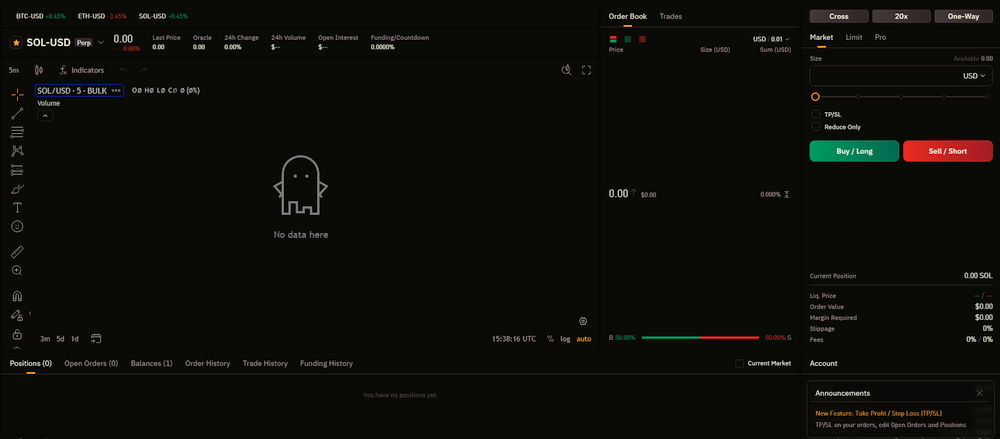Enable the Reduce Only checkbox
Screen dimensions: 1000x439
[x=816, y=127]
